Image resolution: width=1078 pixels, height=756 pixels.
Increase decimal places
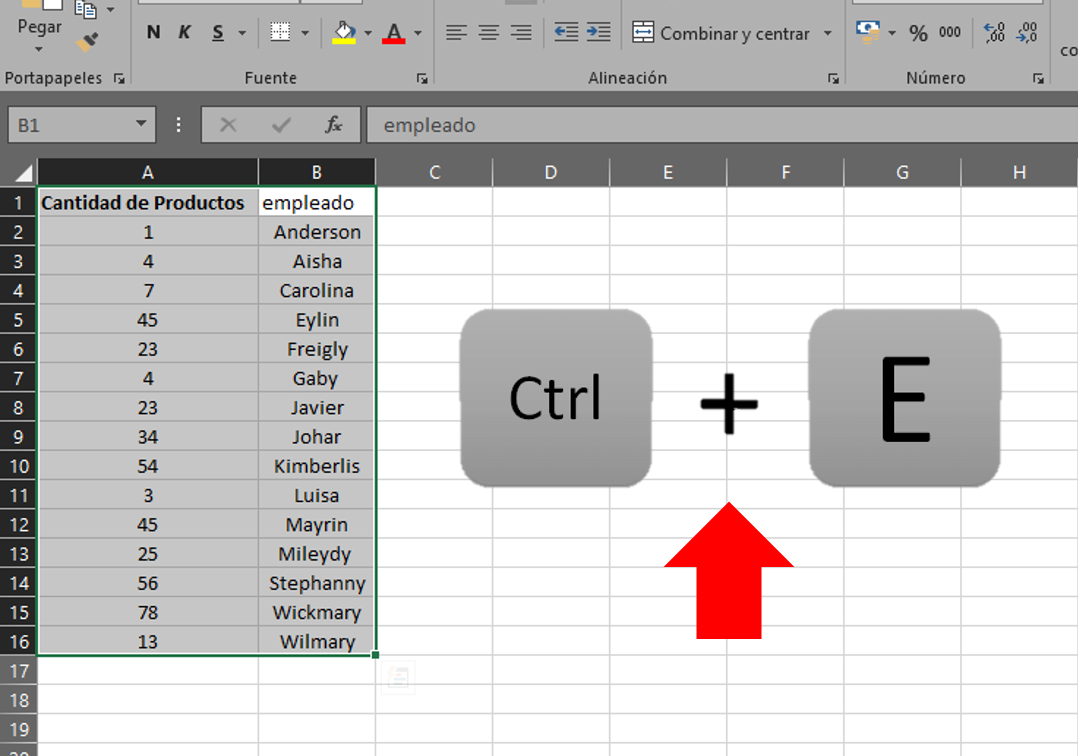994,32
